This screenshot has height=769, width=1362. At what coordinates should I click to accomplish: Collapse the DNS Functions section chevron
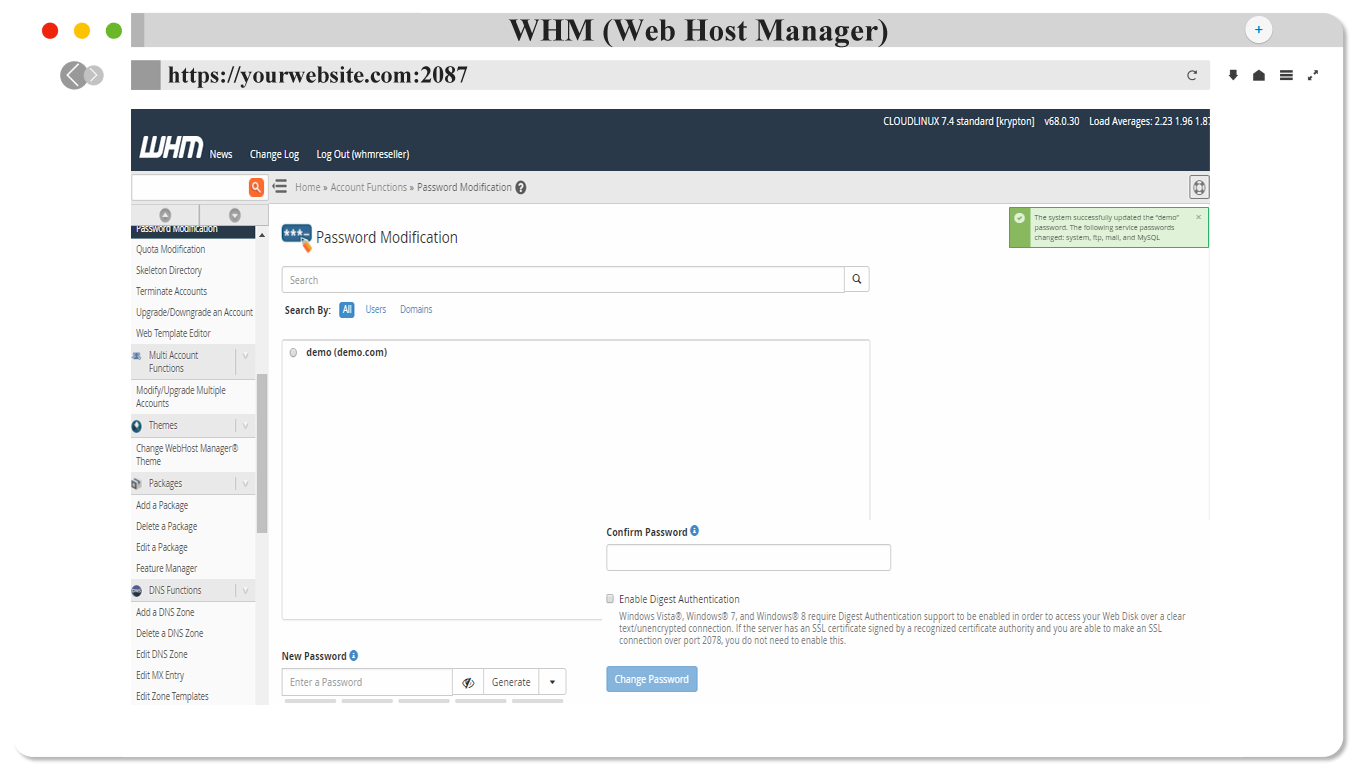(245, 591)
